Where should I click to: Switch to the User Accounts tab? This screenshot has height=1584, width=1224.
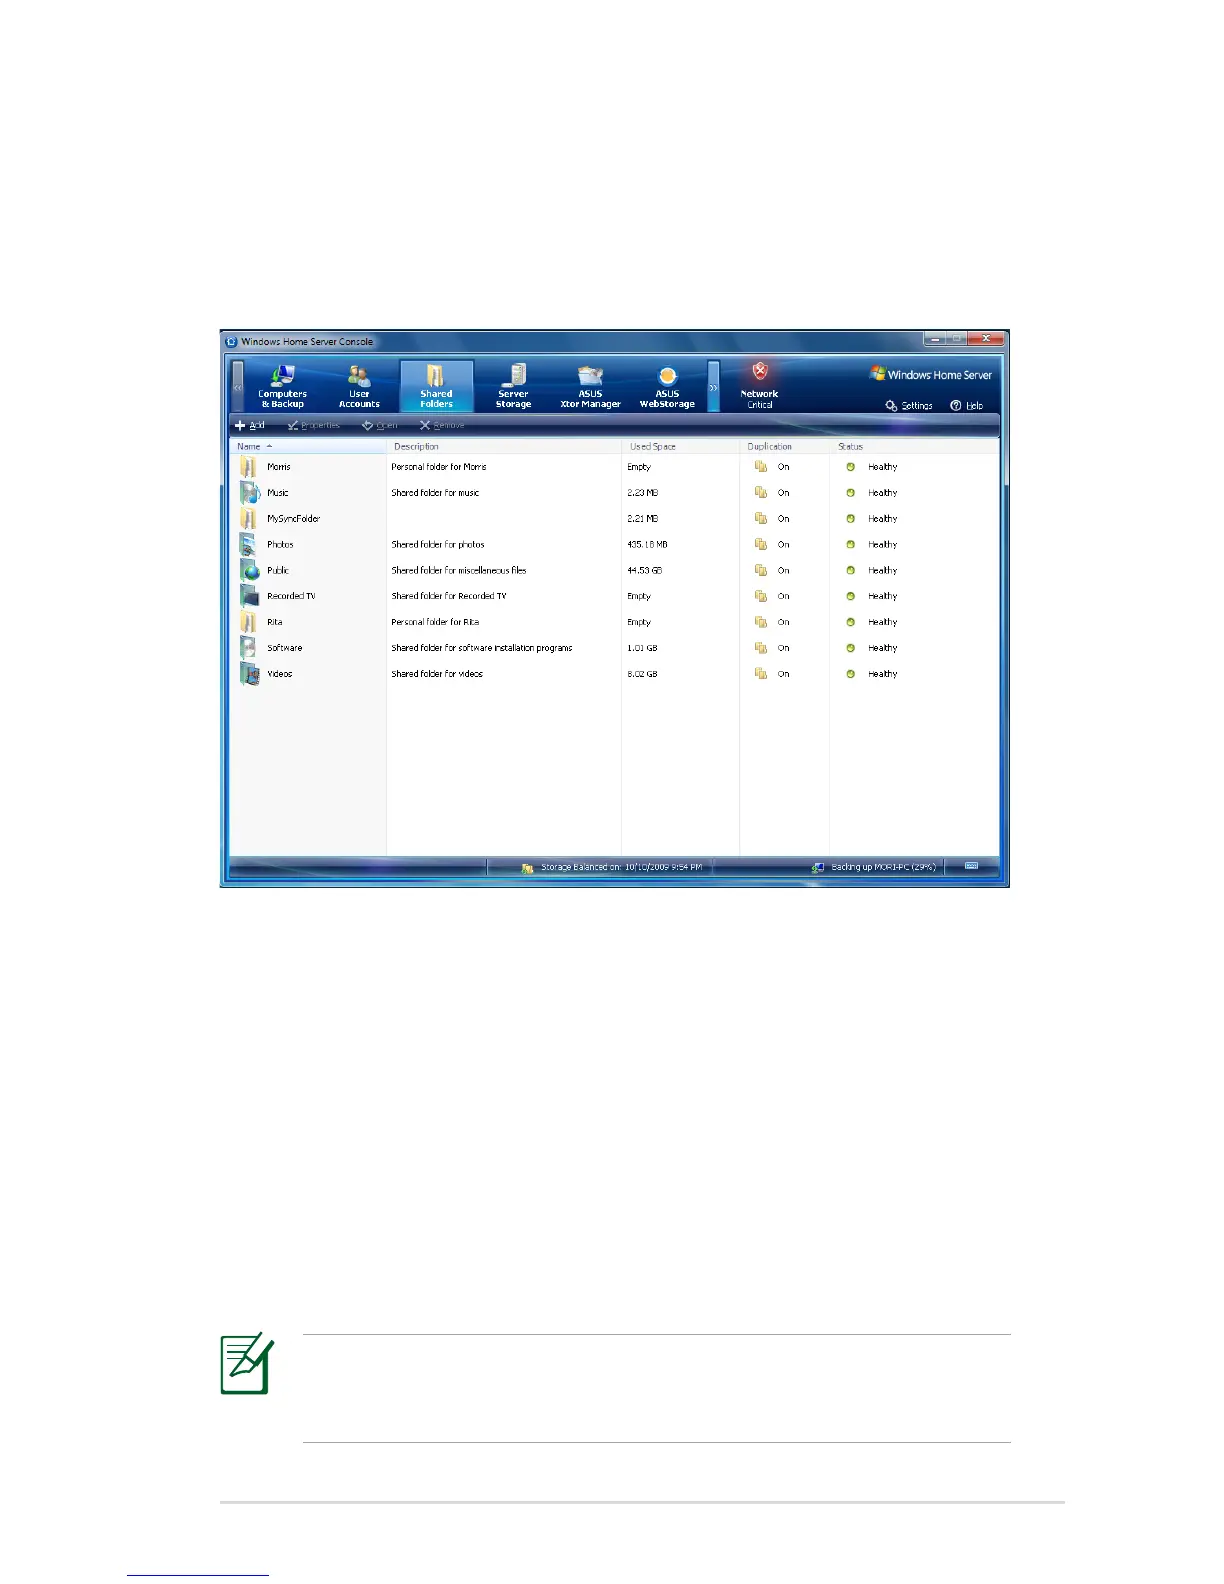click(x=359, y=386)
